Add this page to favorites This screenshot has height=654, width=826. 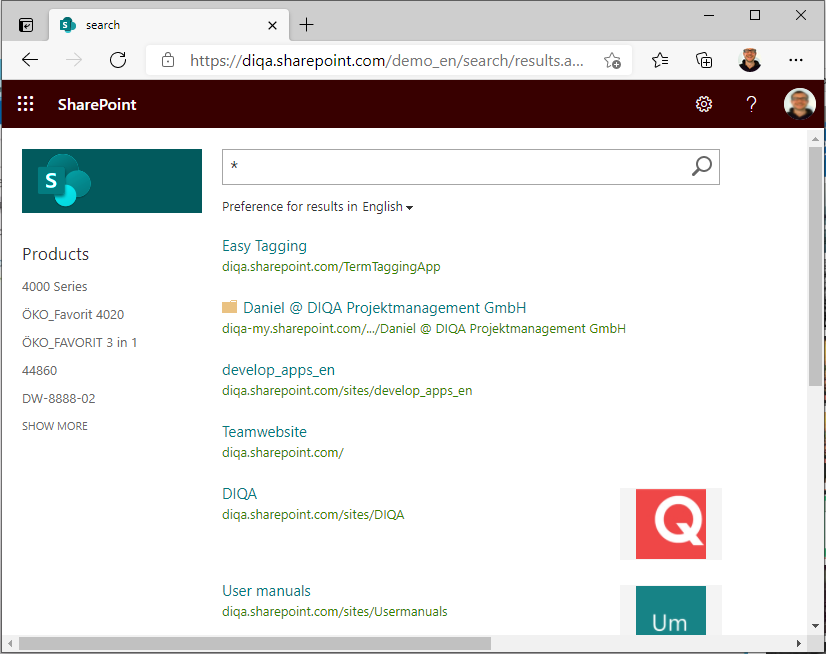point(613,60)
